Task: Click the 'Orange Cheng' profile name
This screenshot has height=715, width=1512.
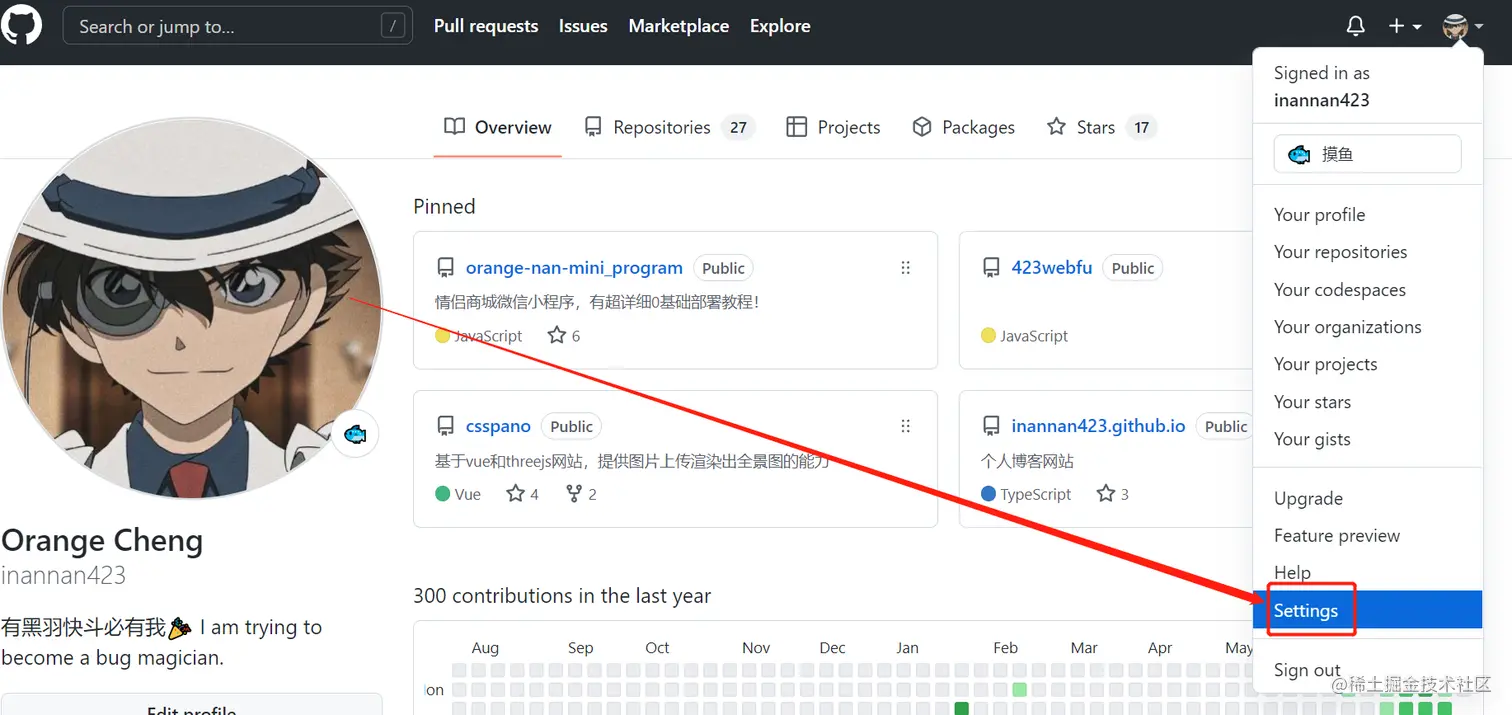Action: [102, 541]
